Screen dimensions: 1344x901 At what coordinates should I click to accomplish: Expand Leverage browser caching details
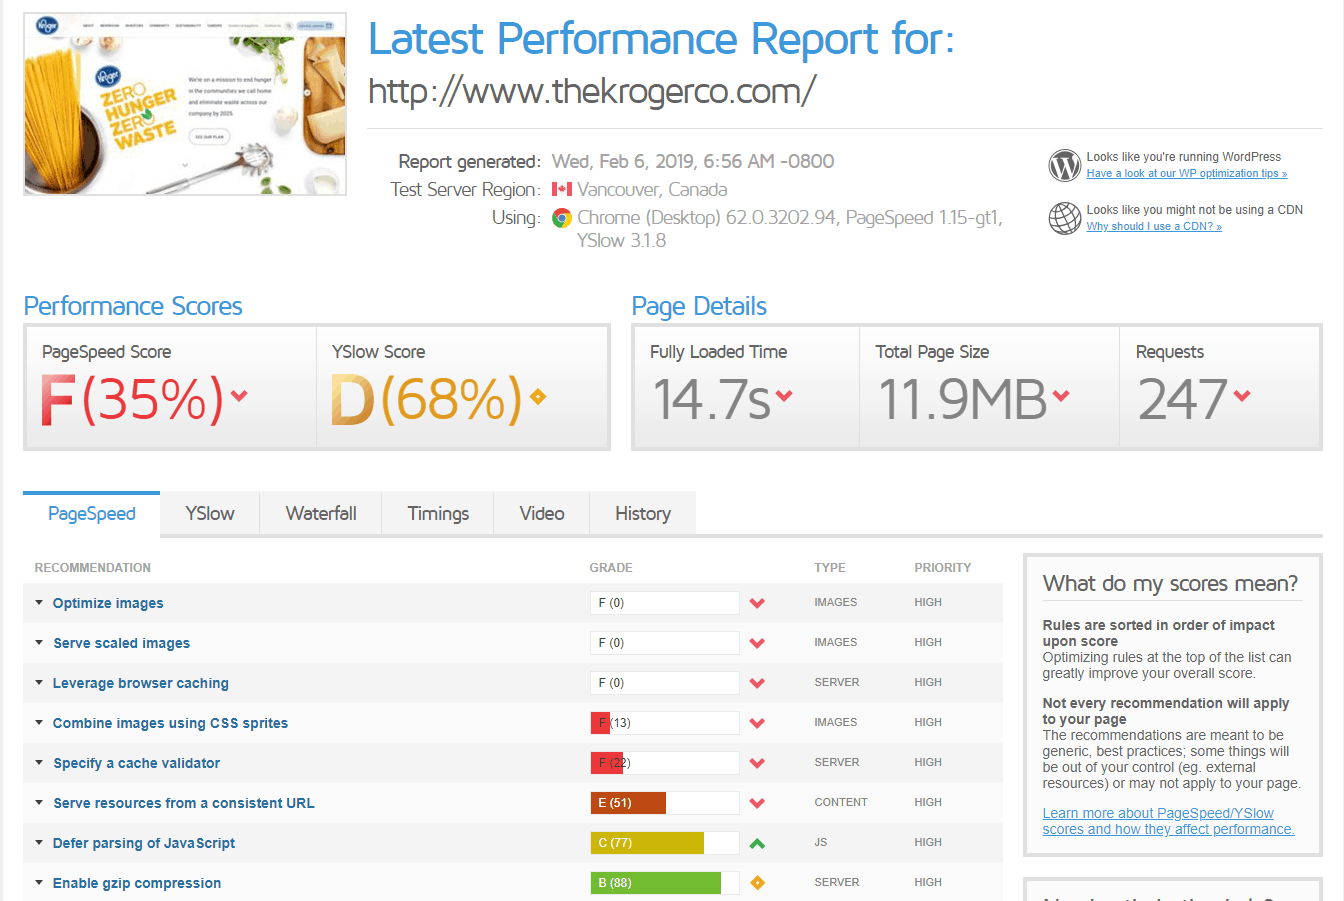point(140,683)
